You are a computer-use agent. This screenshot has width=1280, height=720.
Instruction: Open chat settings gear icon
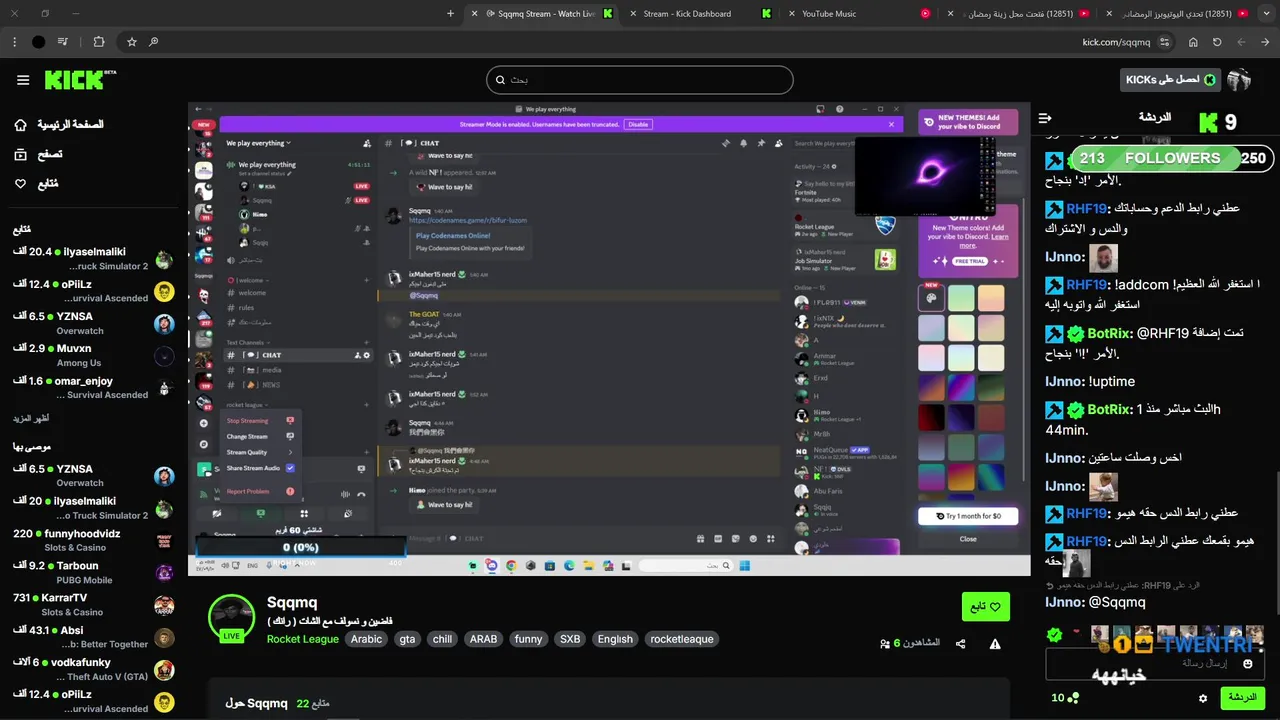[1203, 698]
